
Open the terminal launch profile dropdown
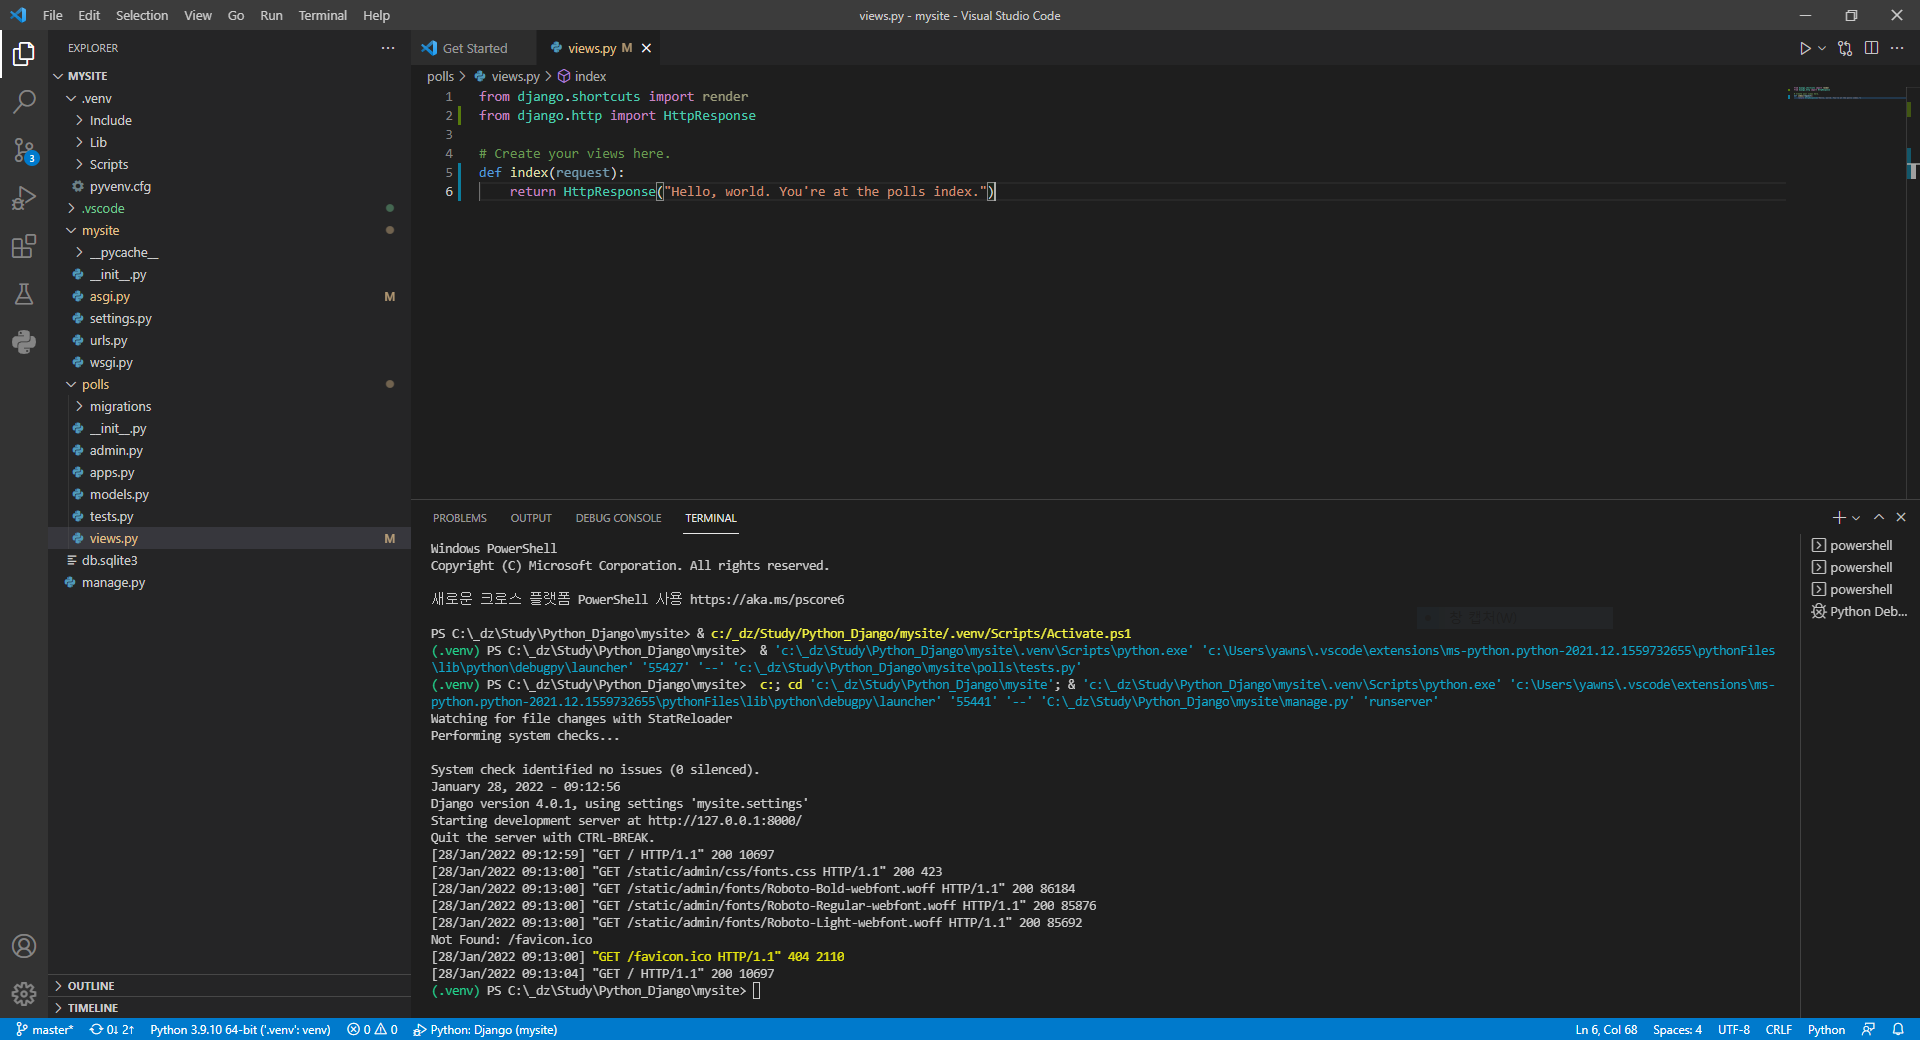1856,518
